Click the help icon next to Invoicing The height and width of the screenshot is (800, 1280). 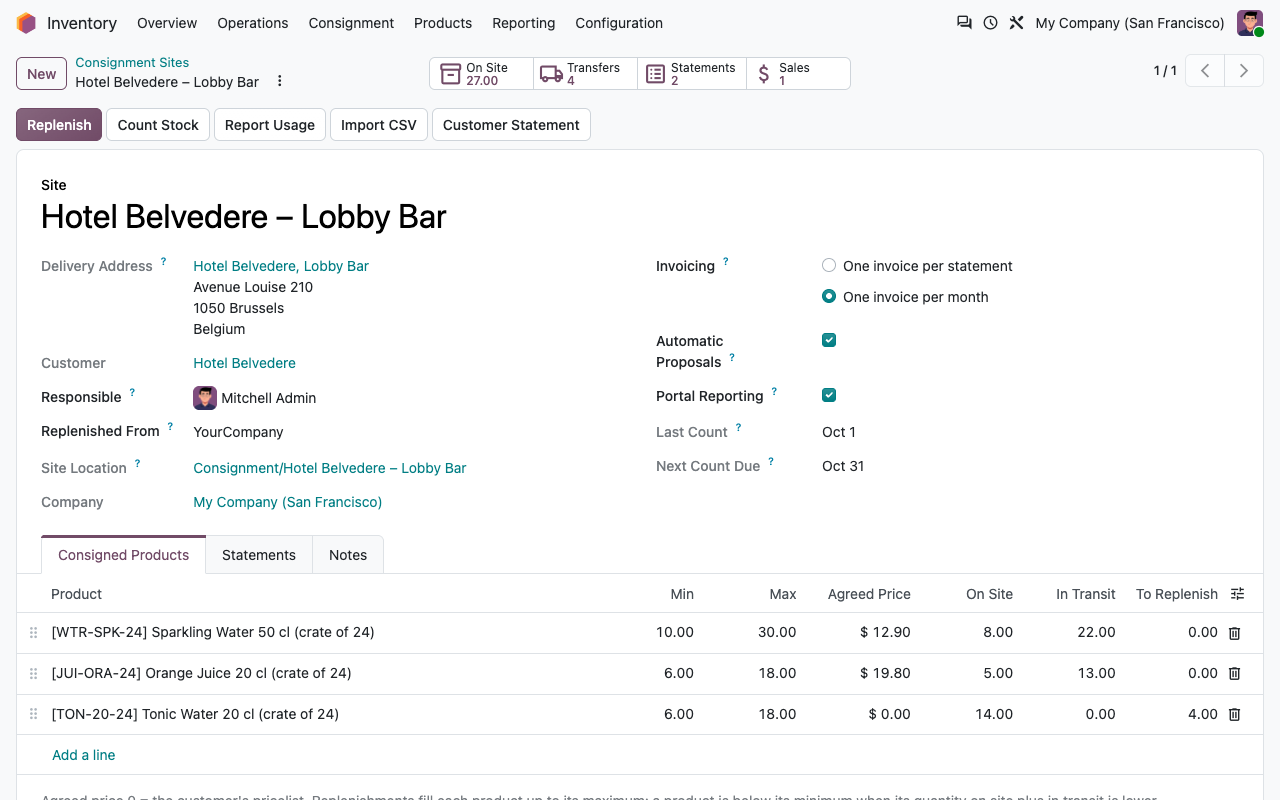[x=726, y=262]
